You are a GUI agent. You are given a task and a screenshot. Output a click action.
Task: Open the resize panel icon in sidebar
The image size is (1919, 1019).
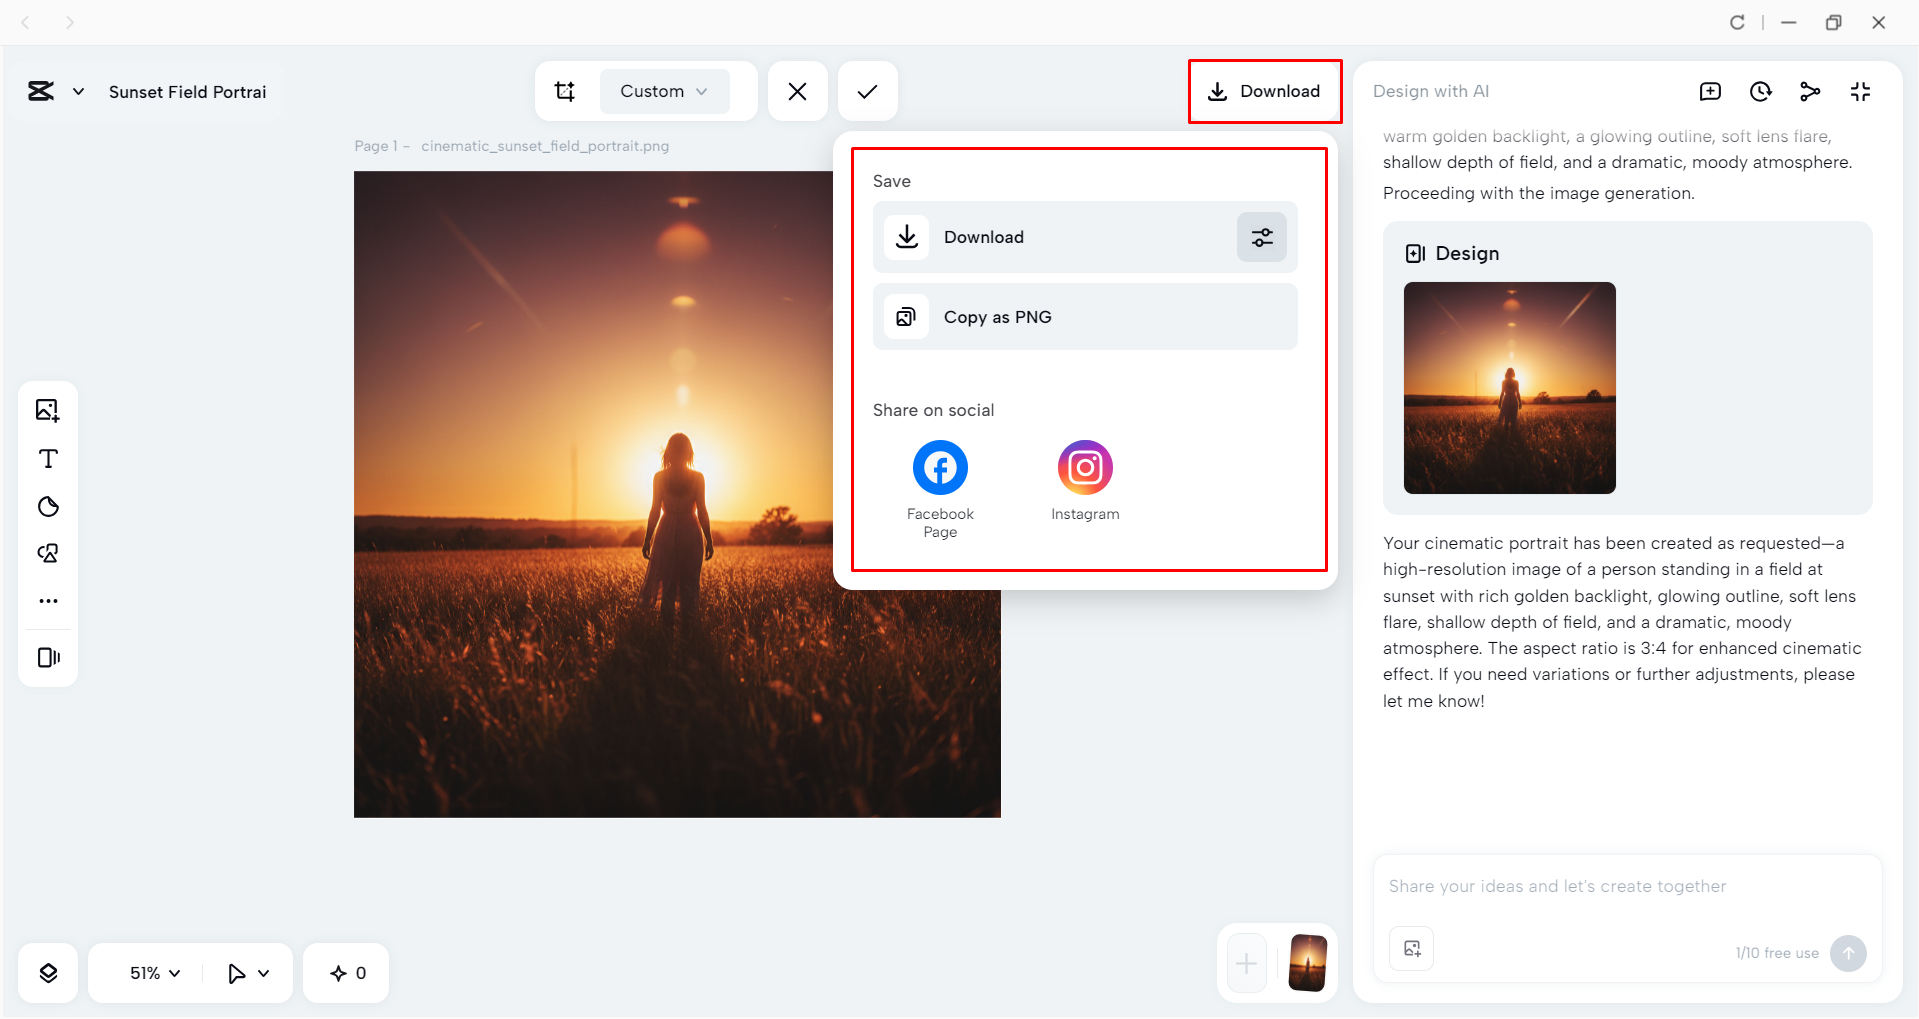[48, 658]
